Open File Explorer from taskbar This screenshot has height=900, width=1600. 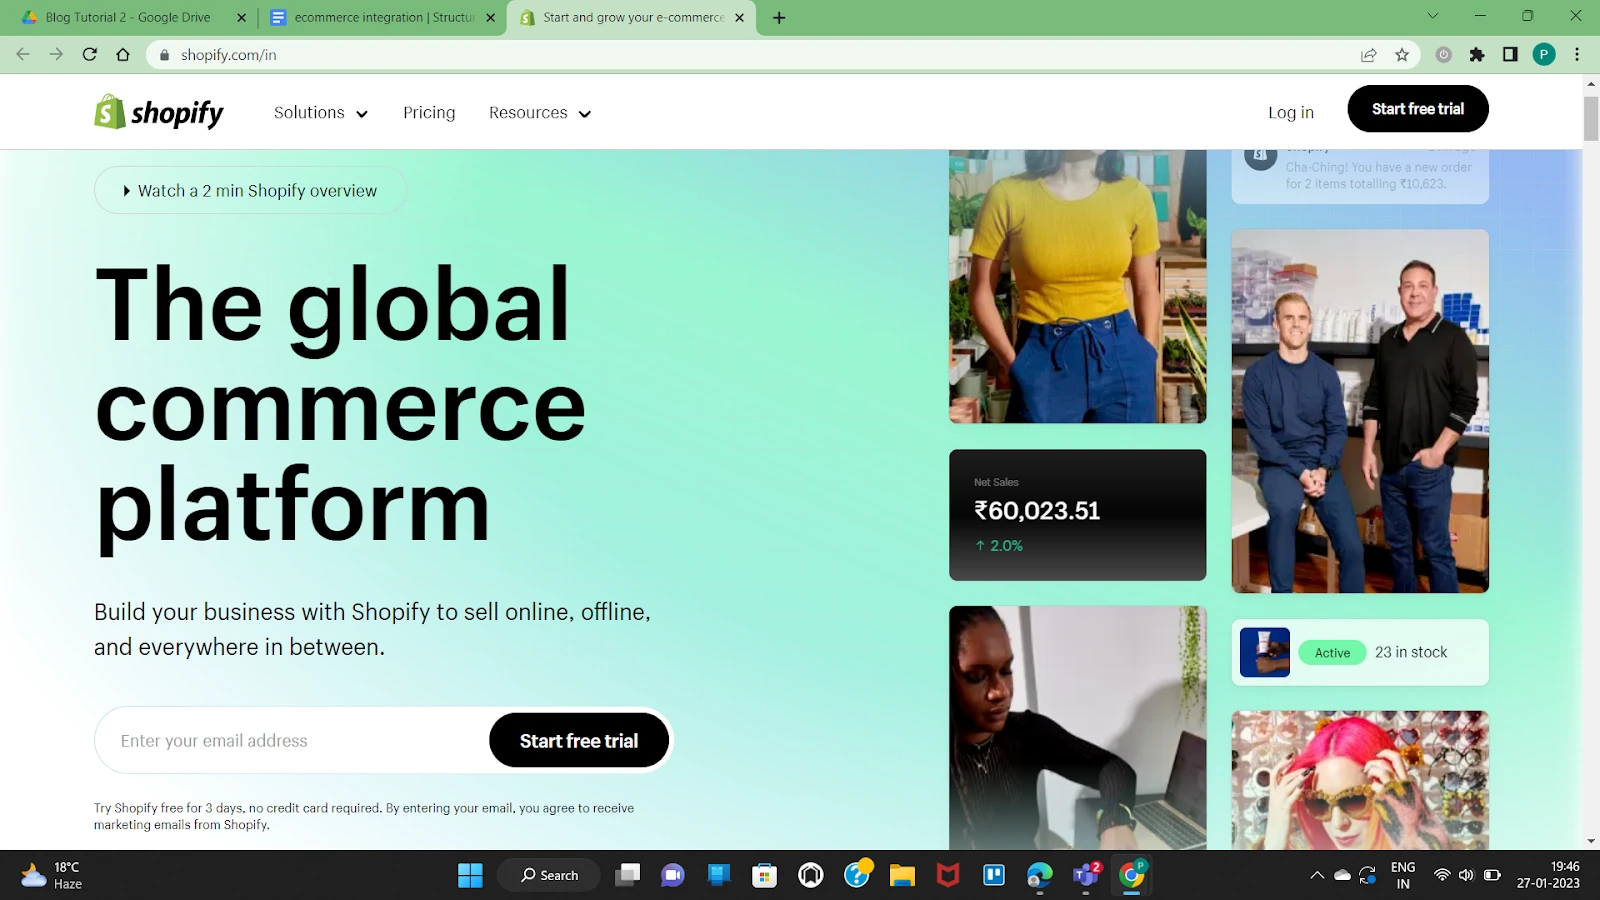(902, 875)
